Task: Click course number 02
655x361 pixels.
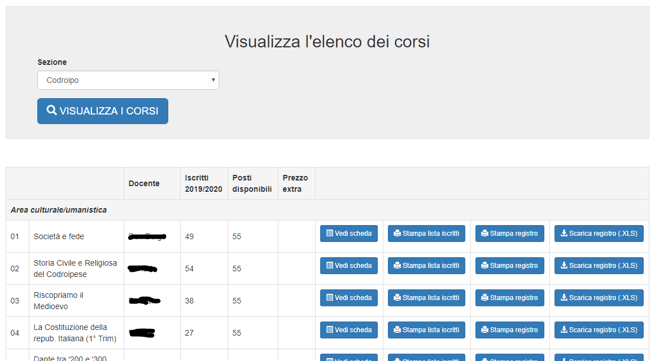Action: tap(15, 269)
